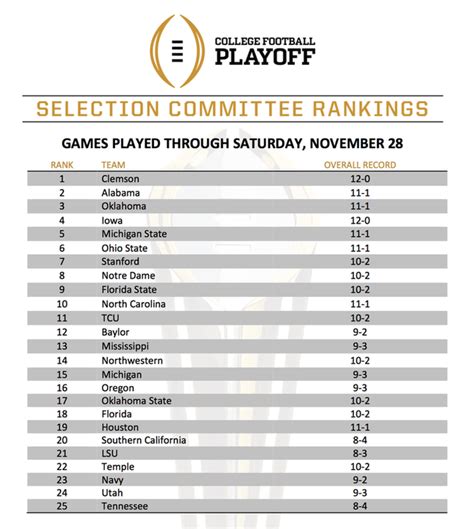Click the Northwestern team entry

click(132, 361)
